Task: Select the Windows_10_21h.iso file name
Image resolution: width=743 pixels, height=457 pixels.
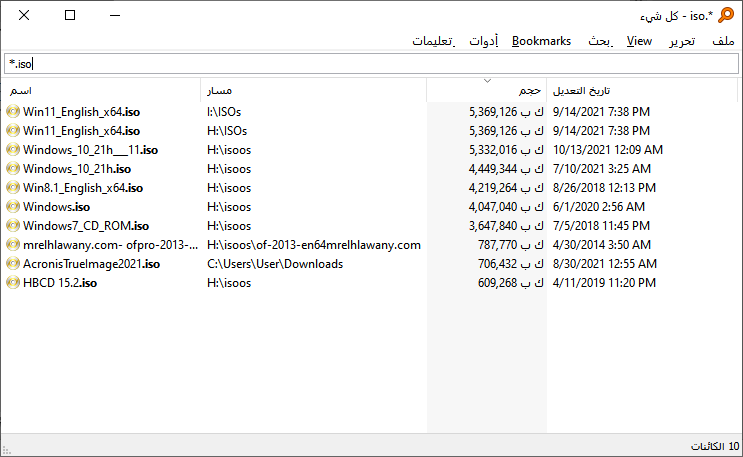Action: [x=77, y=169]
